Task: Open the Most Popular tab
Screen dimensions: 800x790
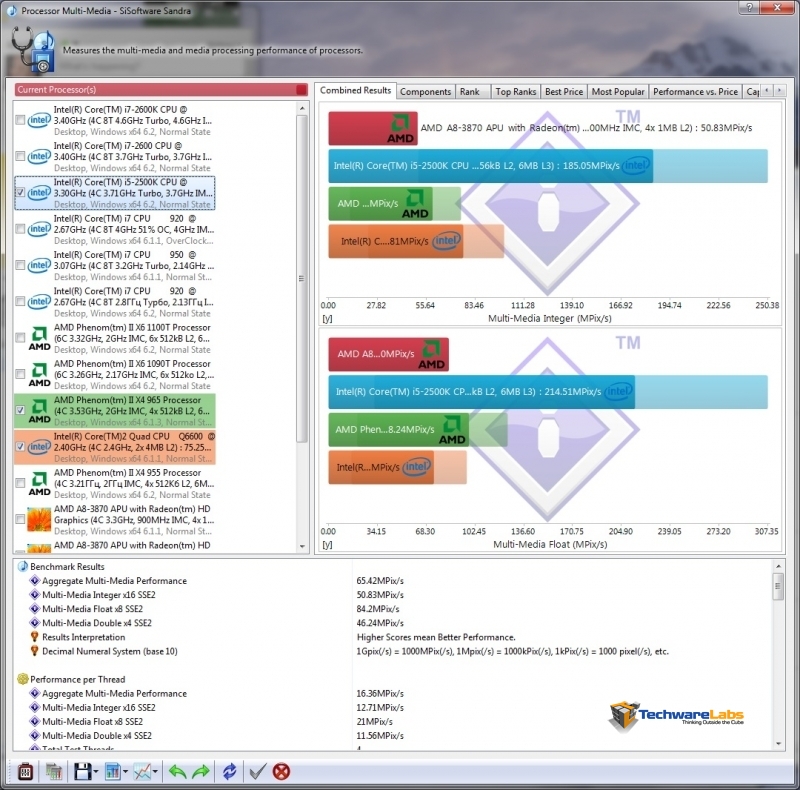Action: click(618, 91)
